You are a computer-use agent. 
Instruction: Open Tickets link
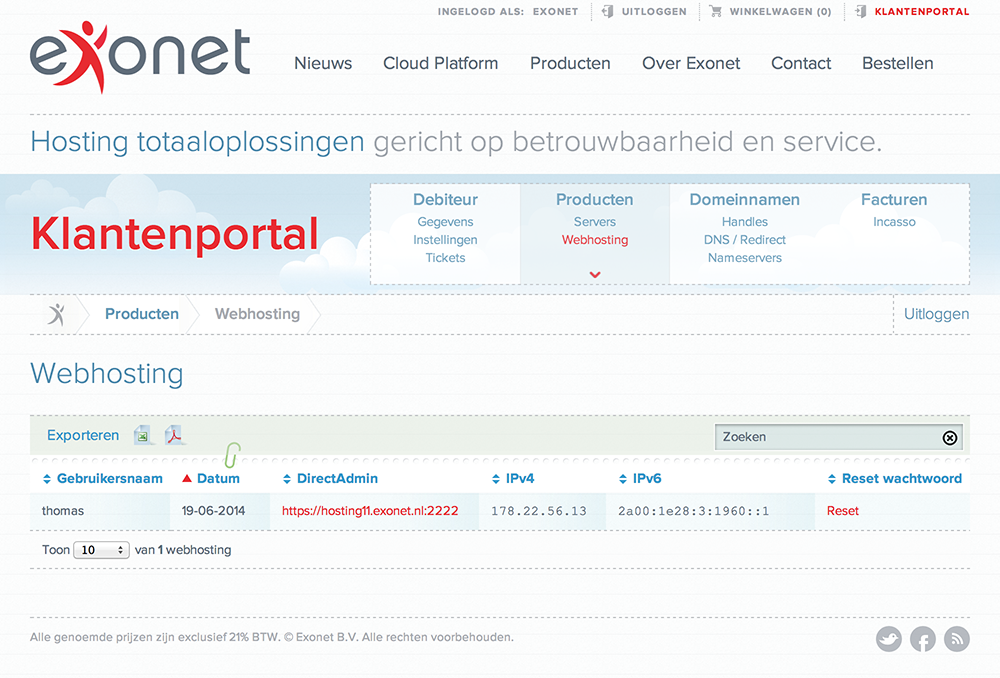(445, 258)
